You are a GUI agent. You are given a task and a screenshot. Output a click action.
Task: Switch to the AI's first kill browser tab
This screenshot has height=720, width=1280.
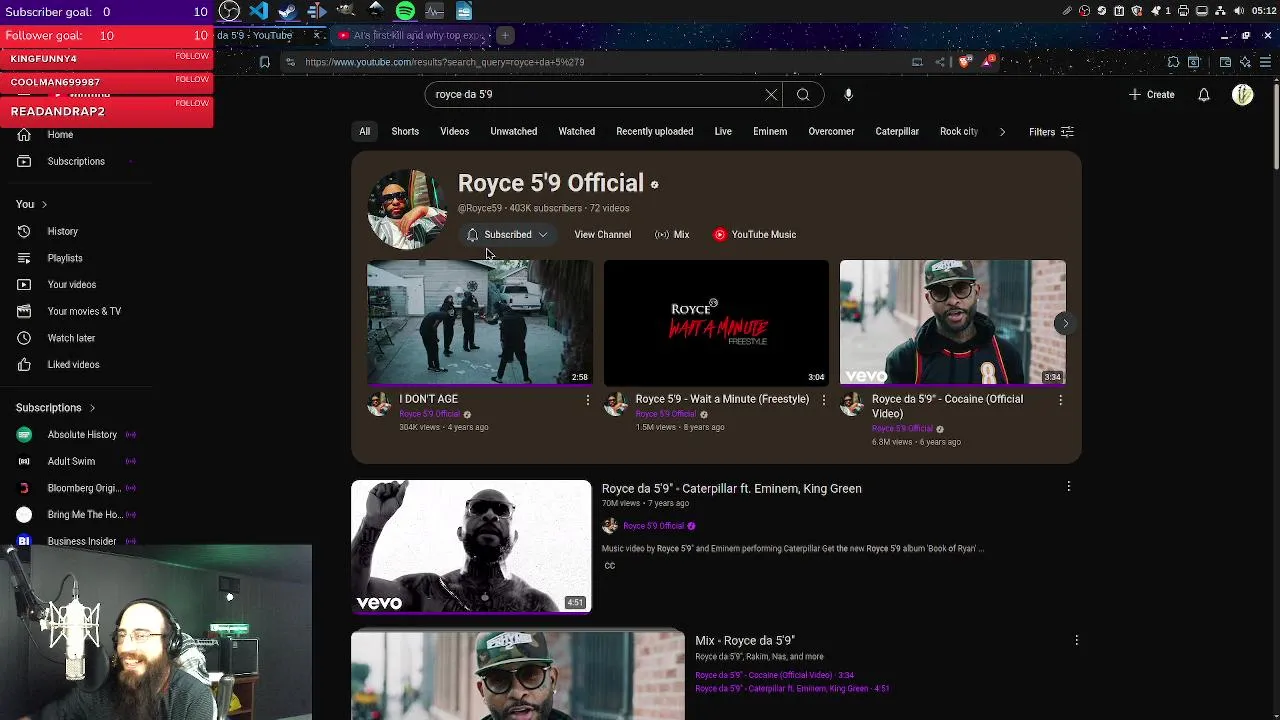click(x=412, y=36)
